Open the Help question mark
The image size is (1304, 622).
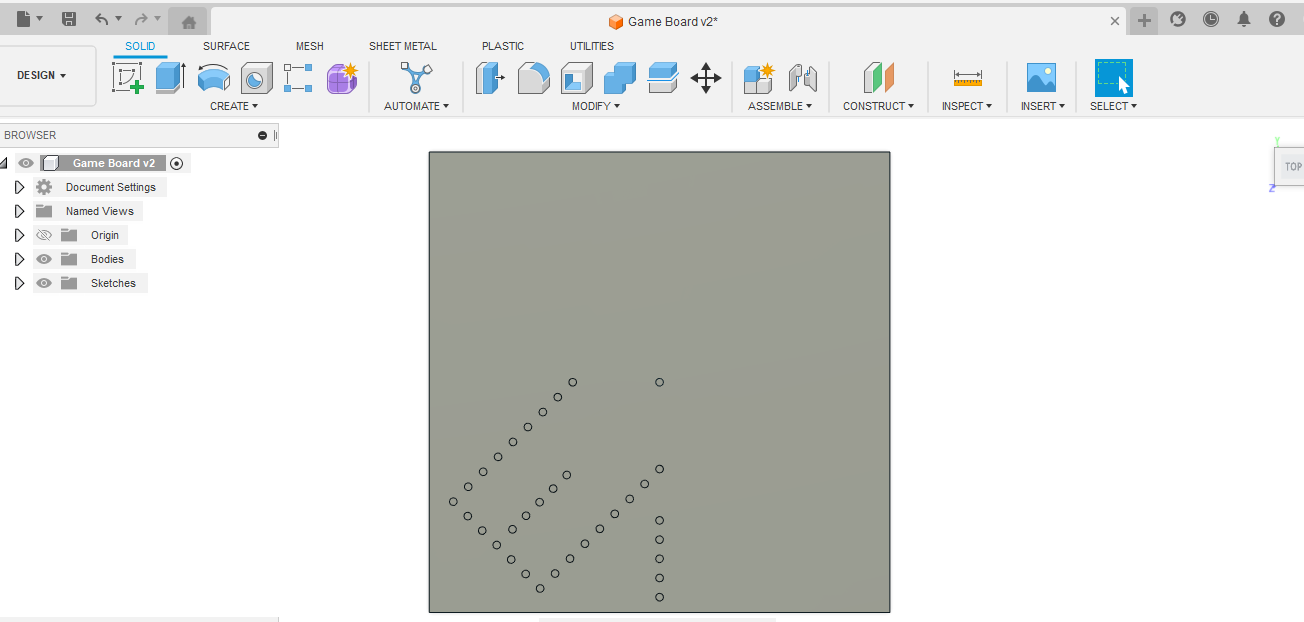pos(1277,19)
